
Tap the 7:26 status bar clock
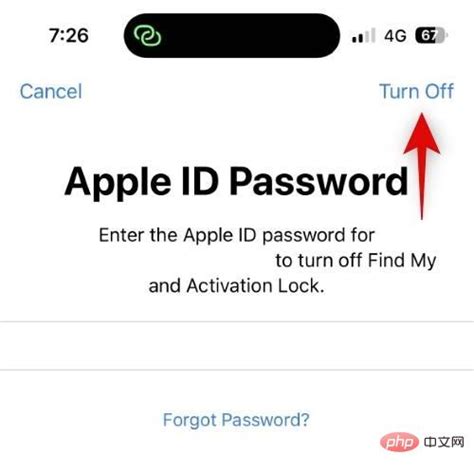pyautogui.click(x=69, y=35)
